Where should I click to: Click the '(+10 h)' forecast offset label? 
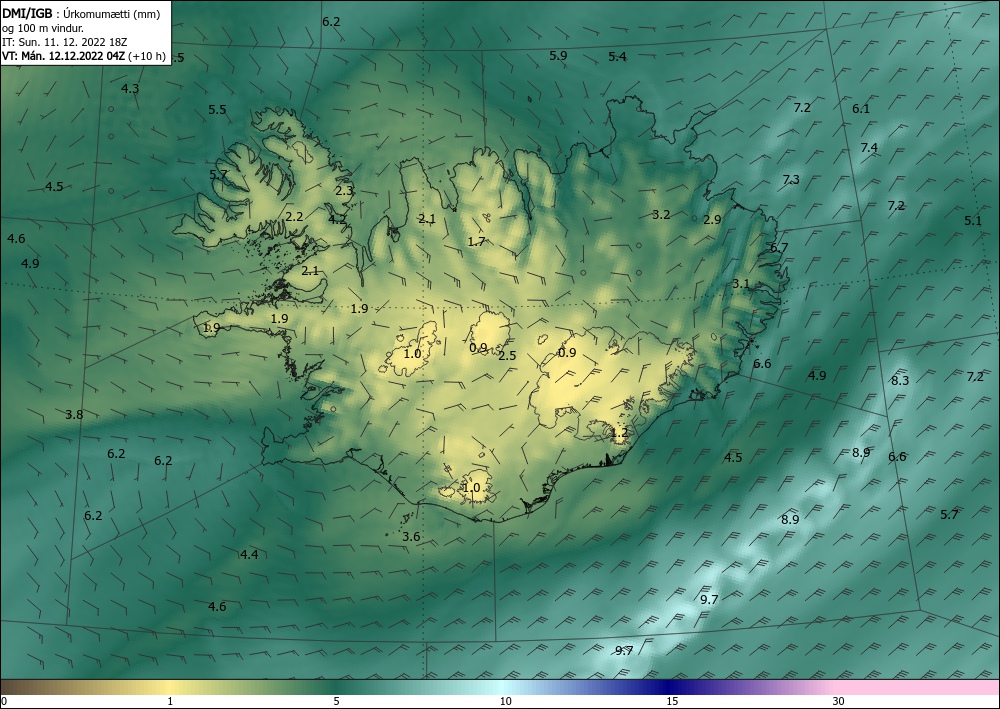147,56
